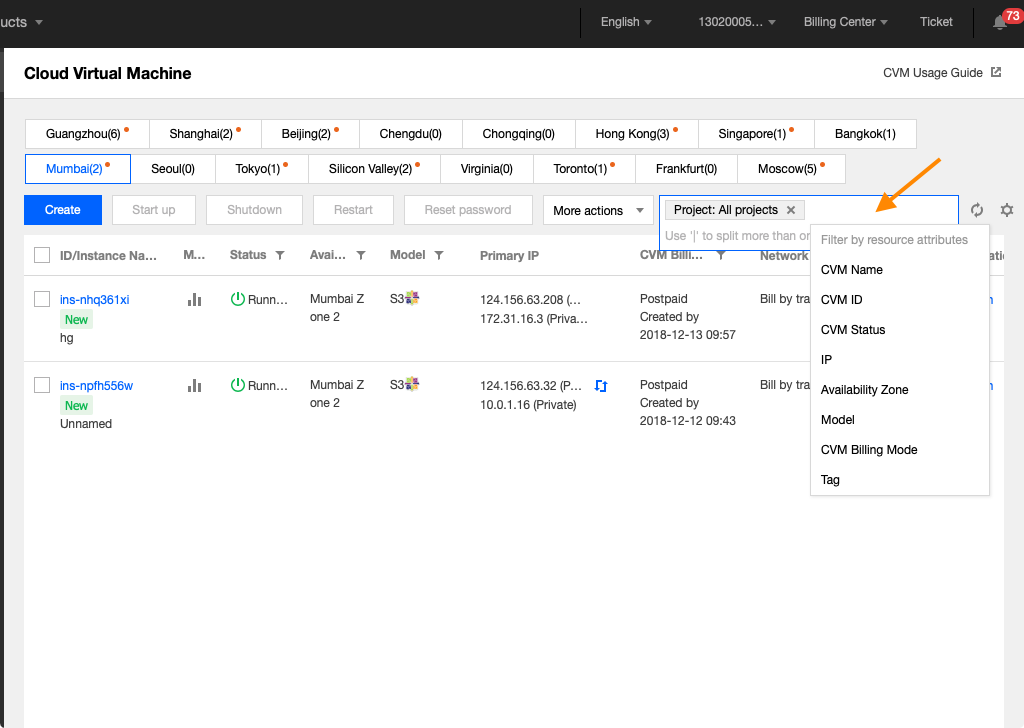Viewport: 1024px width, 728px height.
Task: Click the Reset password button
Action: click(x=468, y=210)
